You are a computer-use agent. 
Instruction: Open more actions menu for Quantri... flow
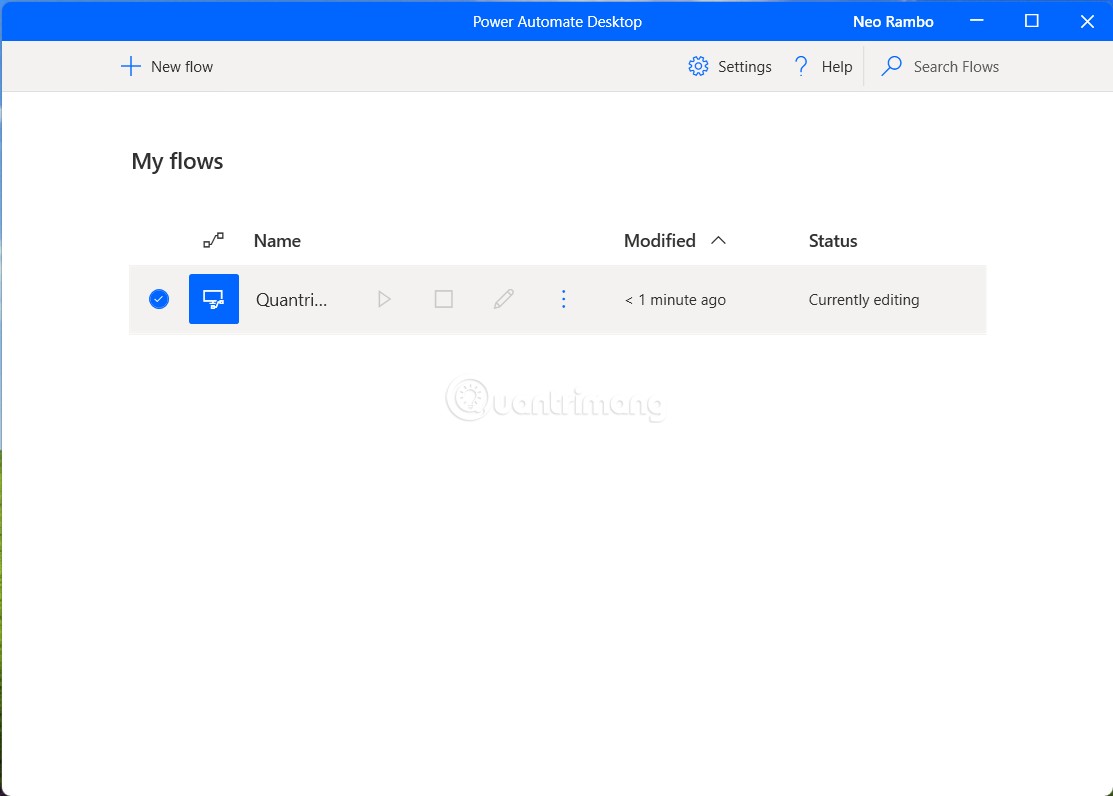(x=564, y=299)
